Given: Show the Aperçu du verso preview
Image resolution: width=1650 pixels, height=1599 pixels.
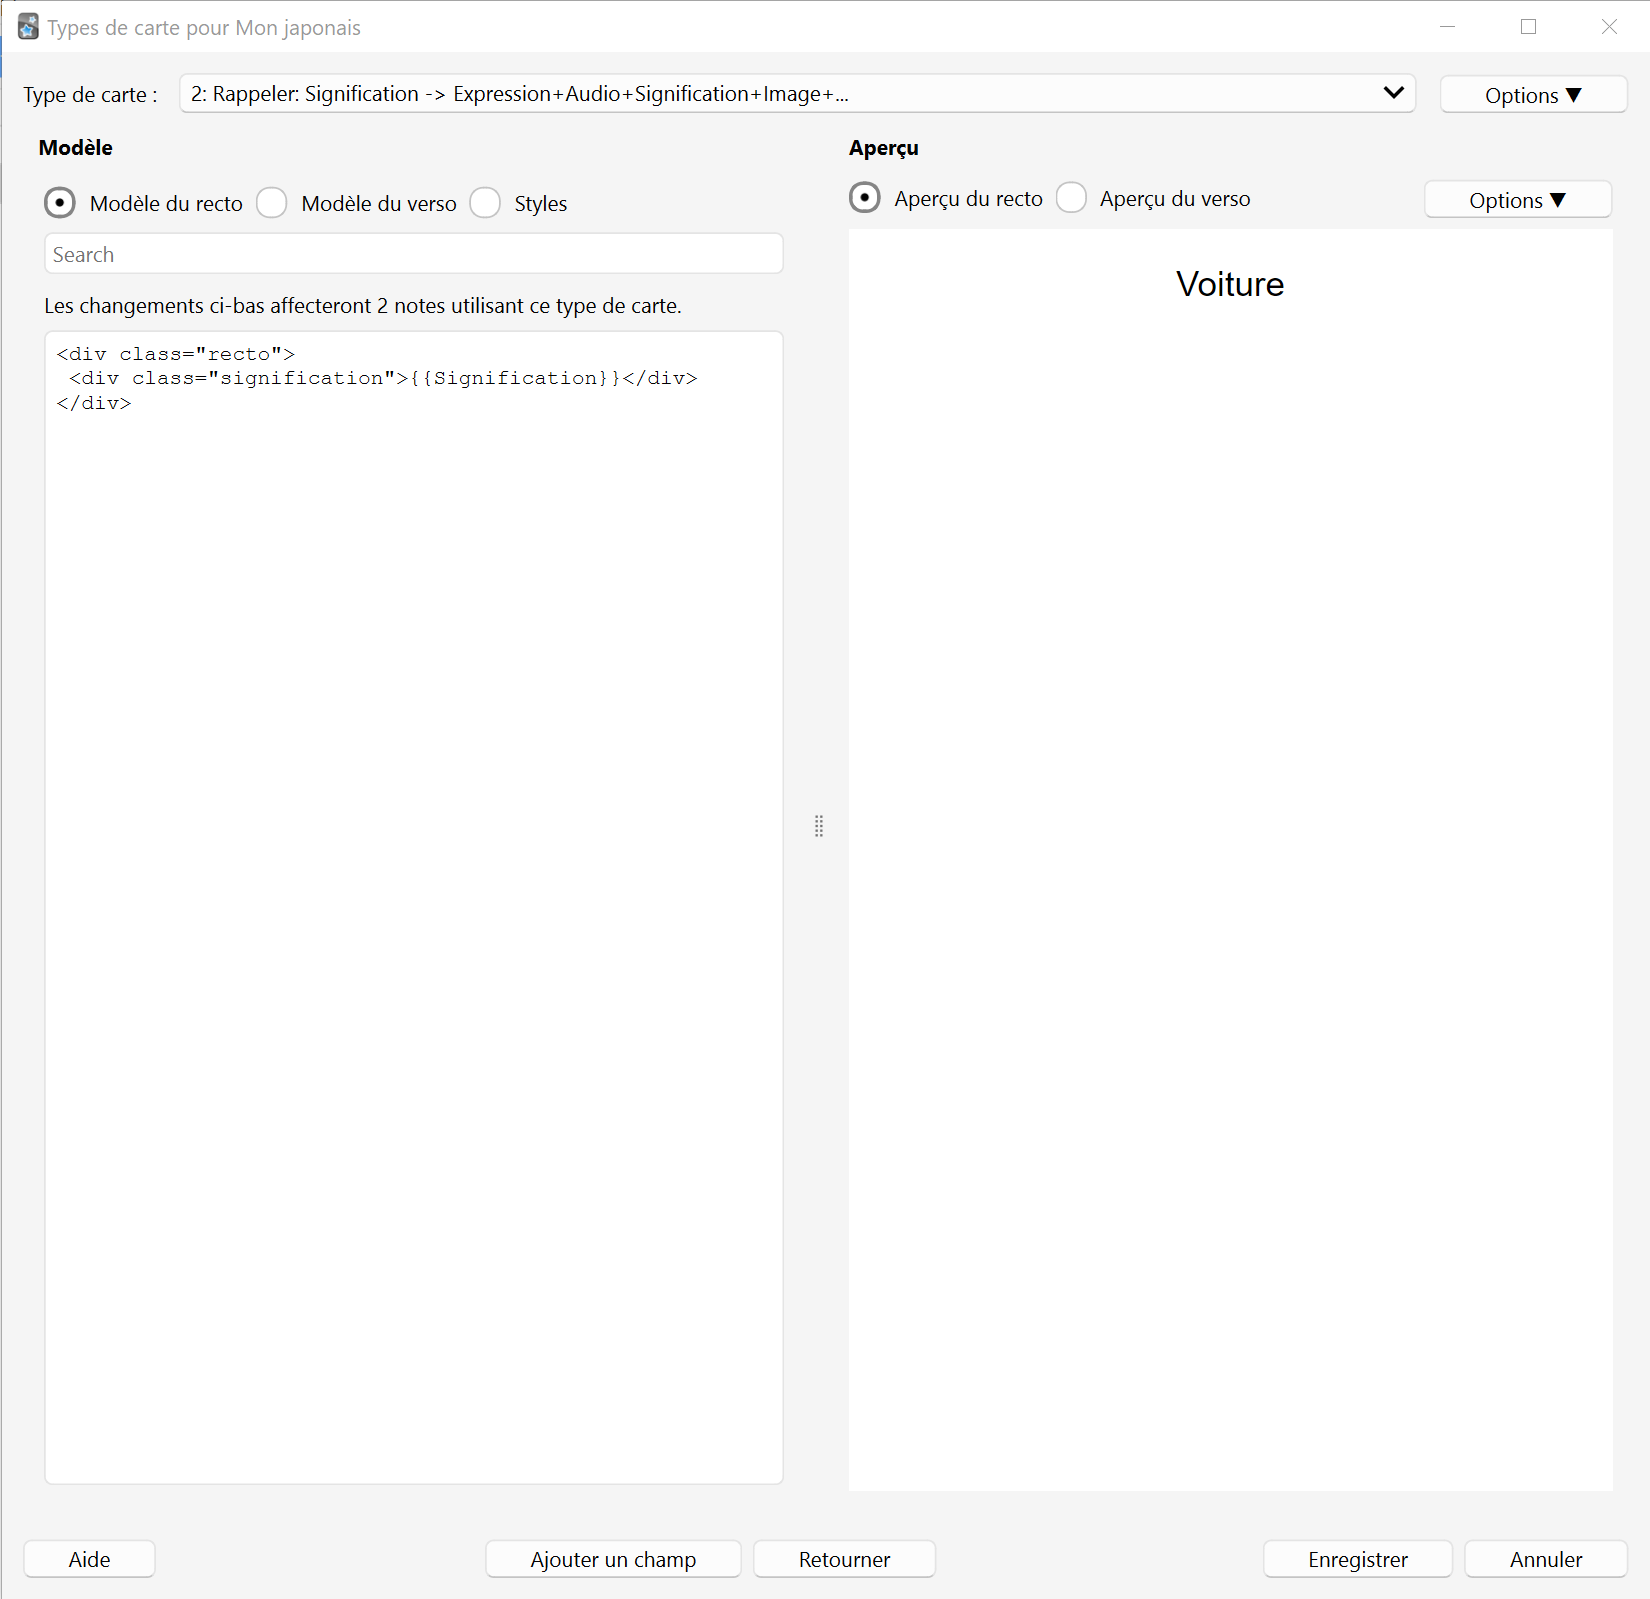Looking at the screenshot, I should pyautogui.click(x=1071, y=198).
